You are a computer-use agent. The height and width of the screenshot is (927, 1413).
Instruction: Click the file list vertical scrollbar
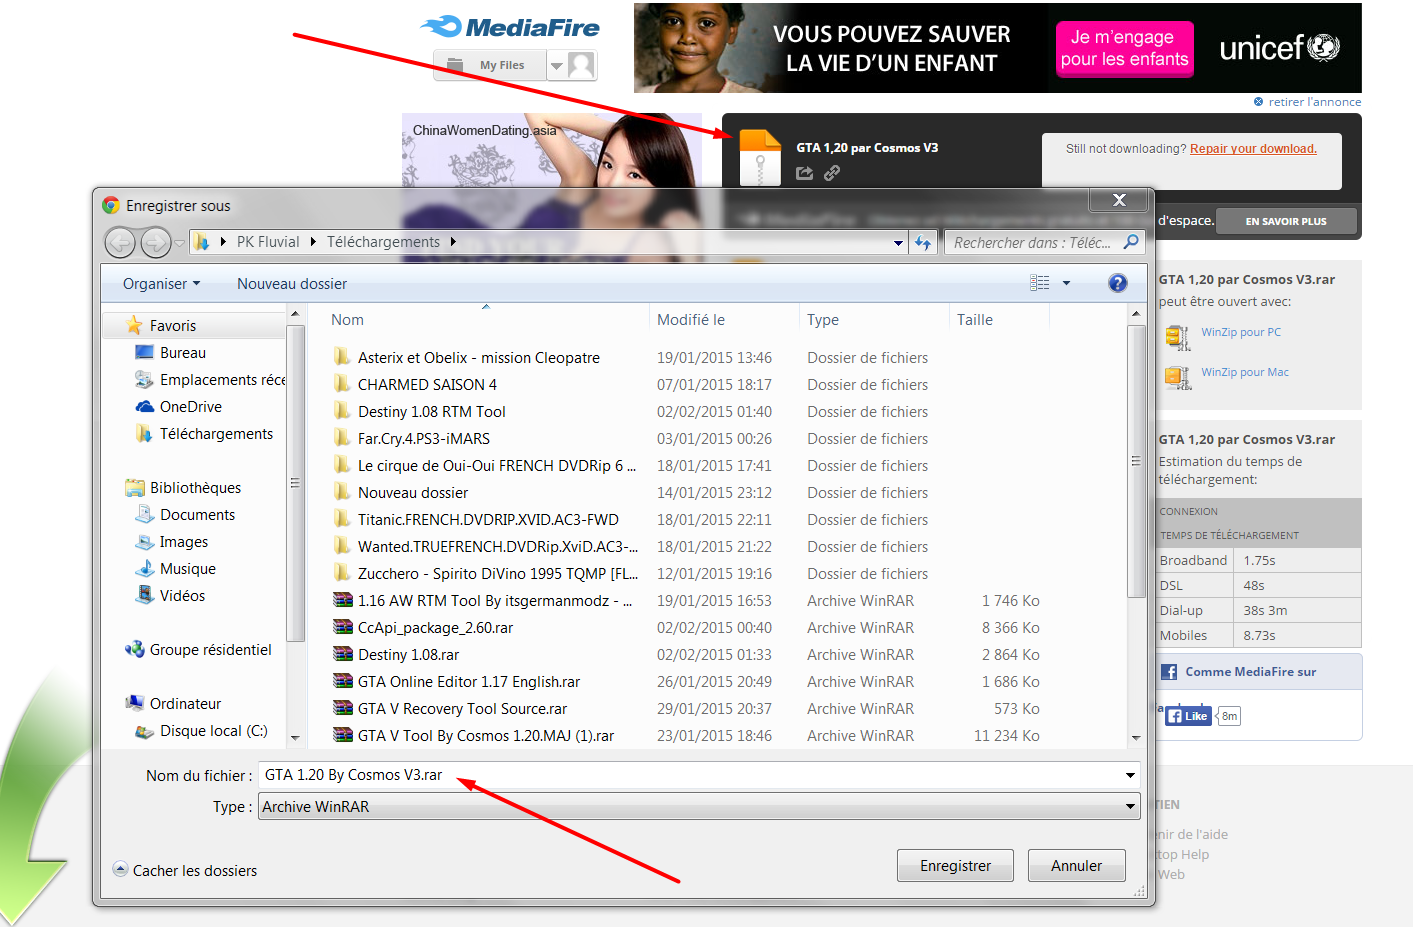1136,461
